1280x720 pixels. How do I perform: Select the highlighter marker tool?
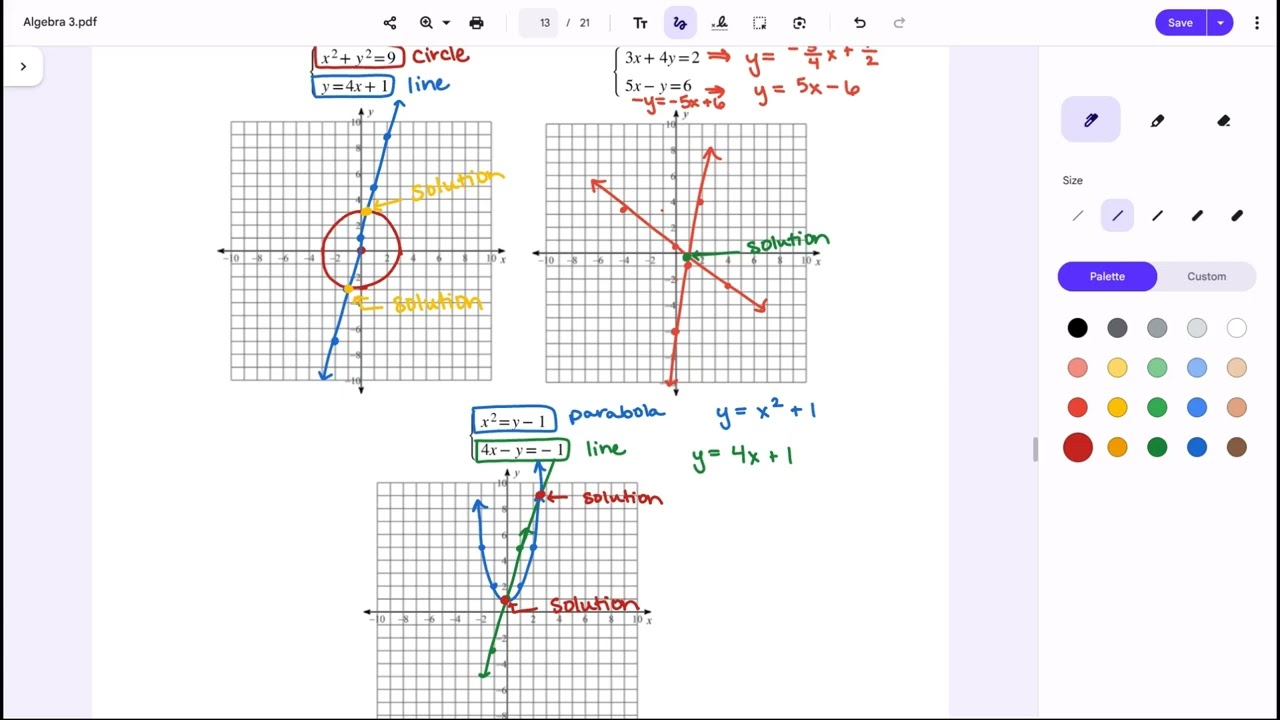tap(1157, 120)
